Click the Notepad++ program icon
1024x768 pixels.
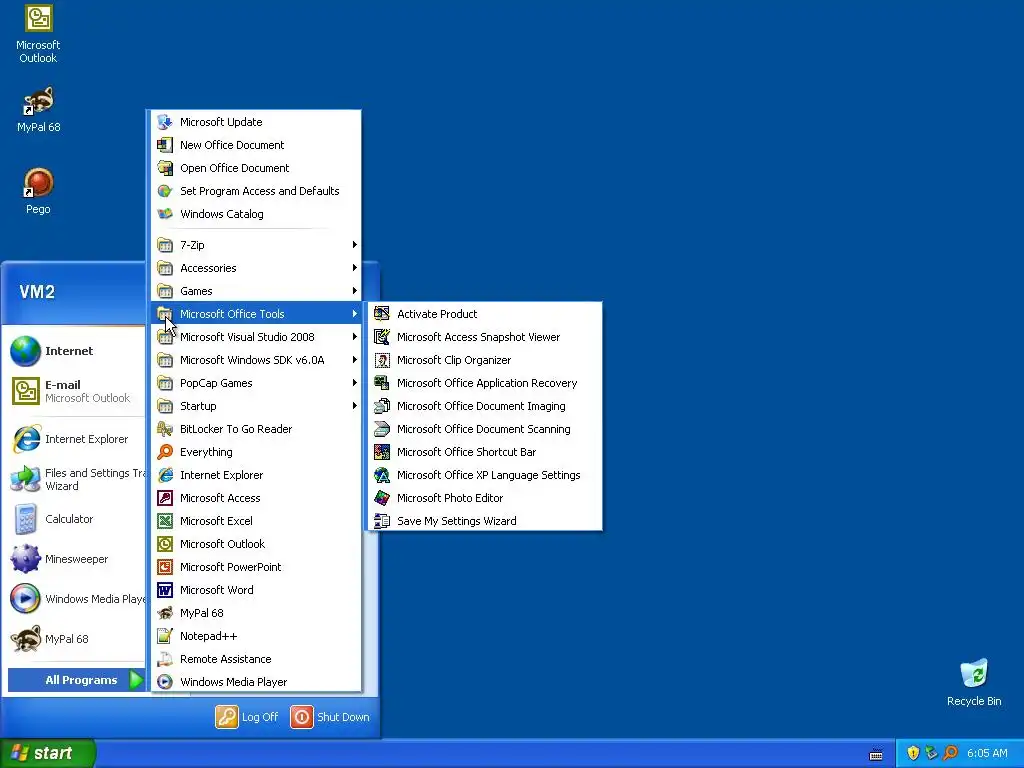point(165,636)
